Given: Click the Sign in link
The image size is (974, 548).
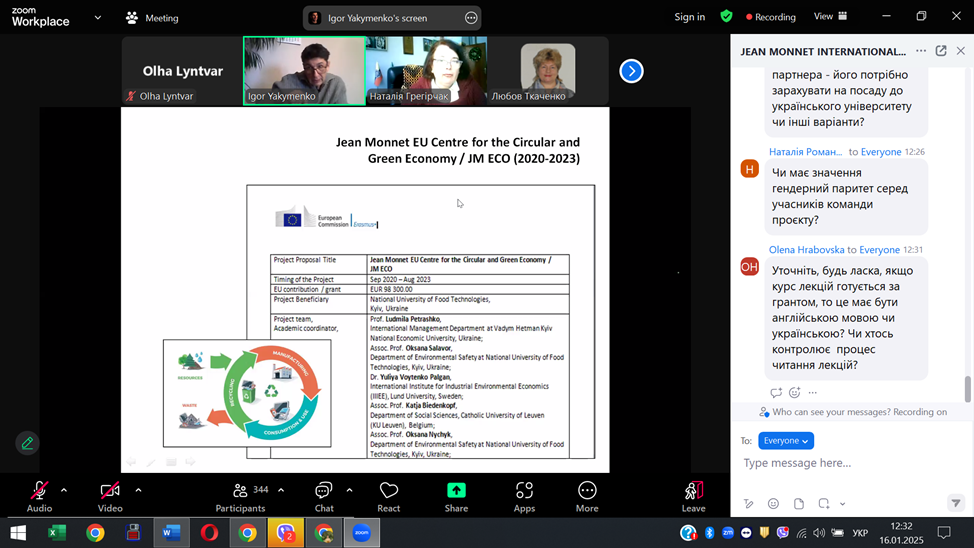Looking at the screenshot, I should coord(689,17).
